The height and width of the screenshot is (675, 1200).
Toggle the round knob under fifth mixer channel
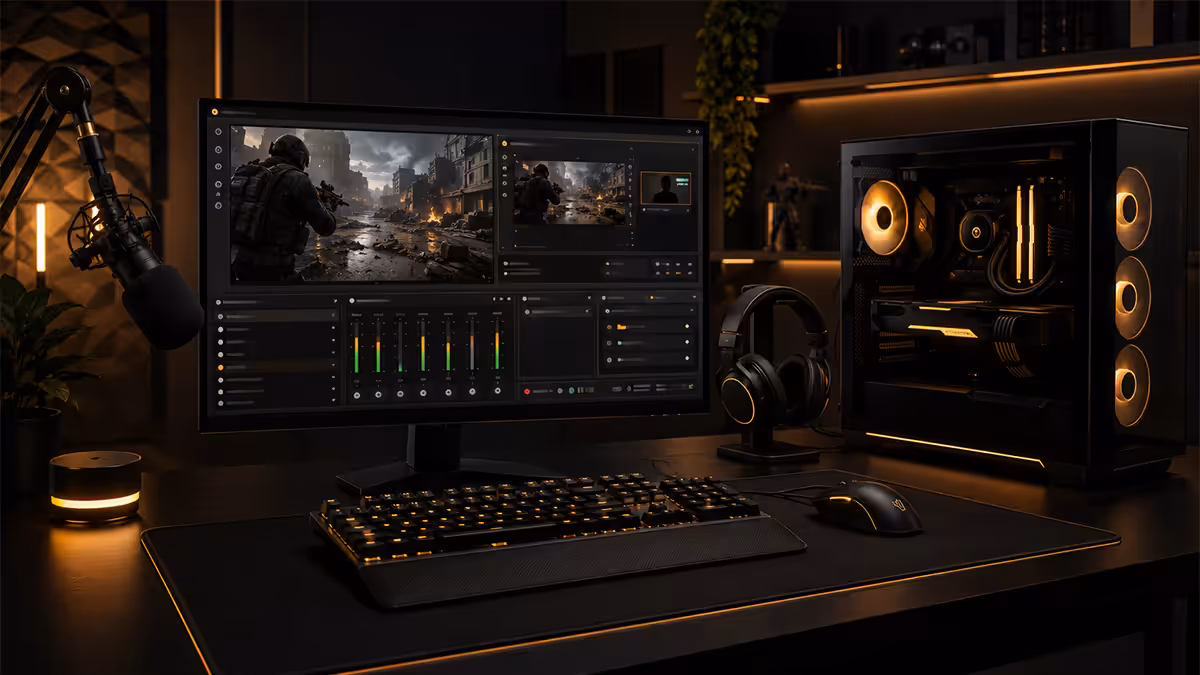click(x=448, y=392)
